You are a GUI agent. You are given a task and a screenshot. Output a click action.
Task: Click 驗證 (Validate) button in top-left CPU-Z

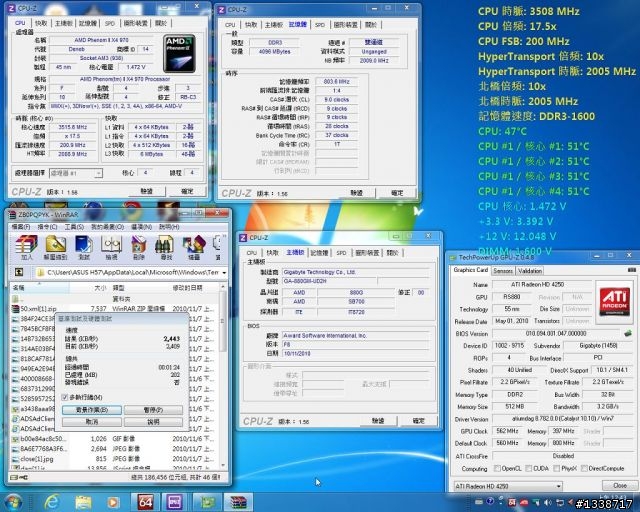[147, 191]
